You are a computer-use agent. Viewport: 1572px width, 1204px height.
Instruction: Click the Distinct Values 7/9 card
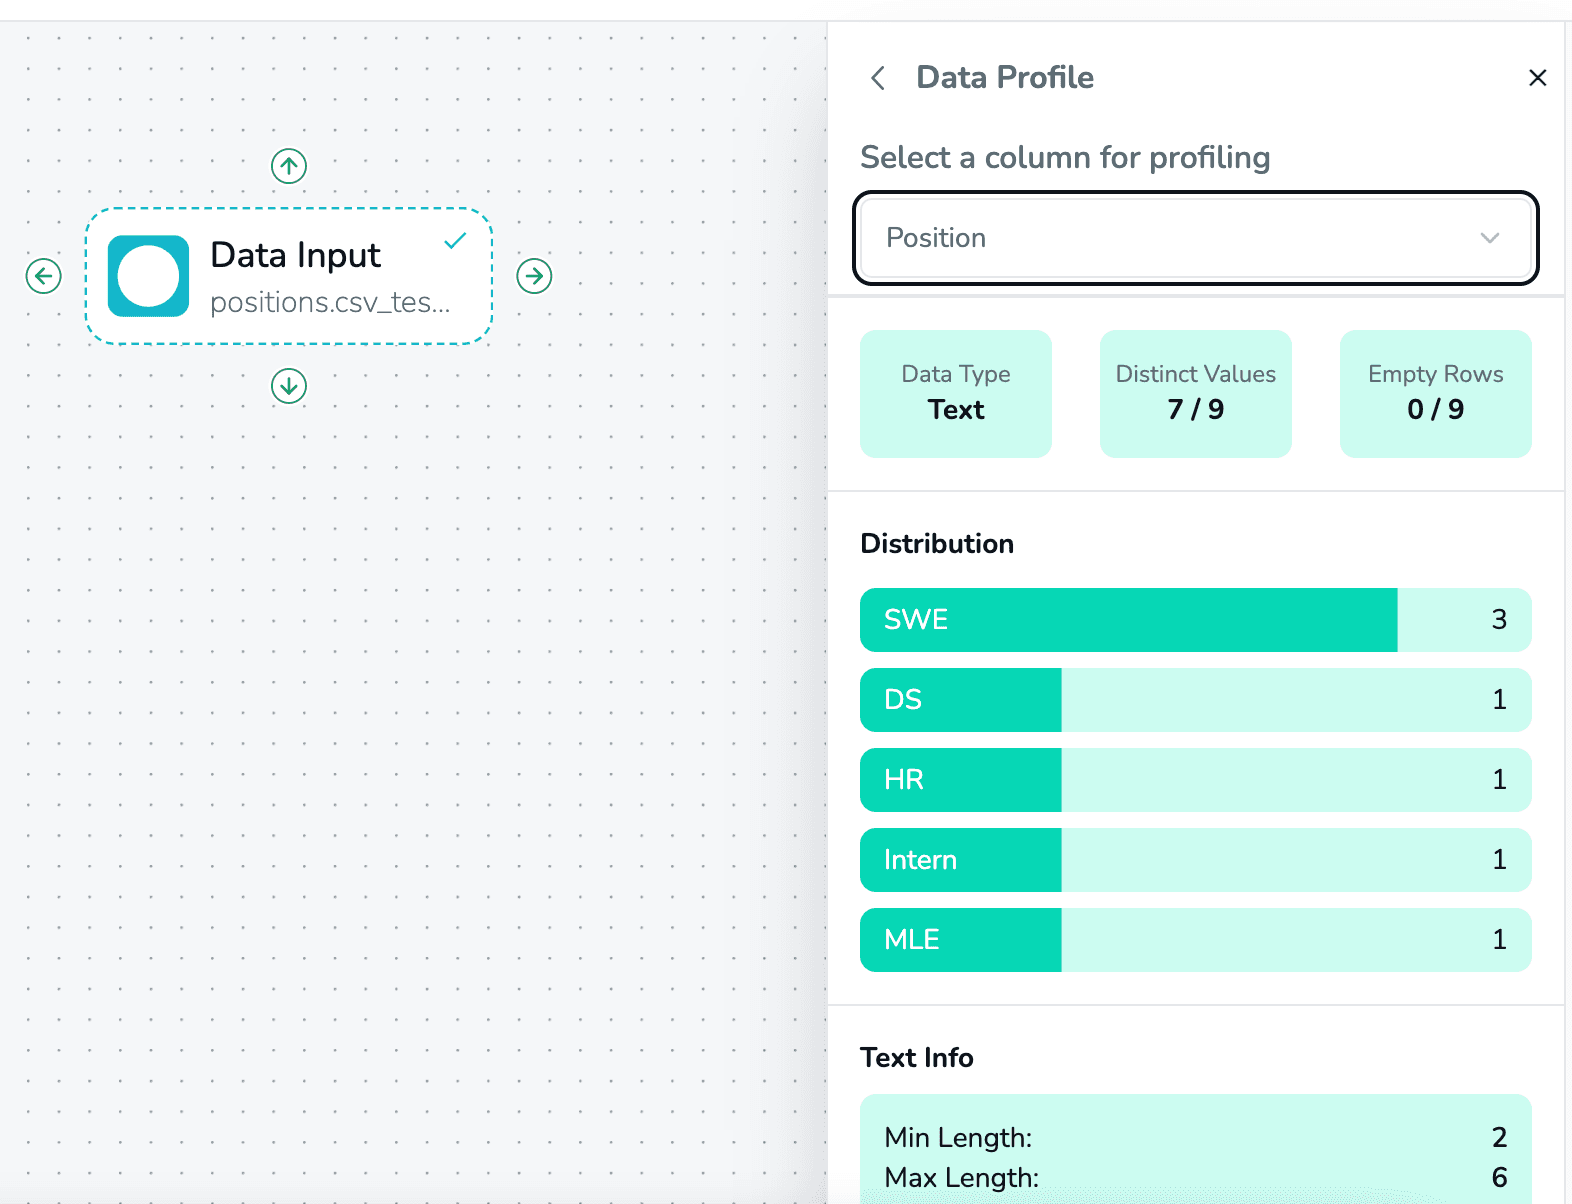point(1195,393)
